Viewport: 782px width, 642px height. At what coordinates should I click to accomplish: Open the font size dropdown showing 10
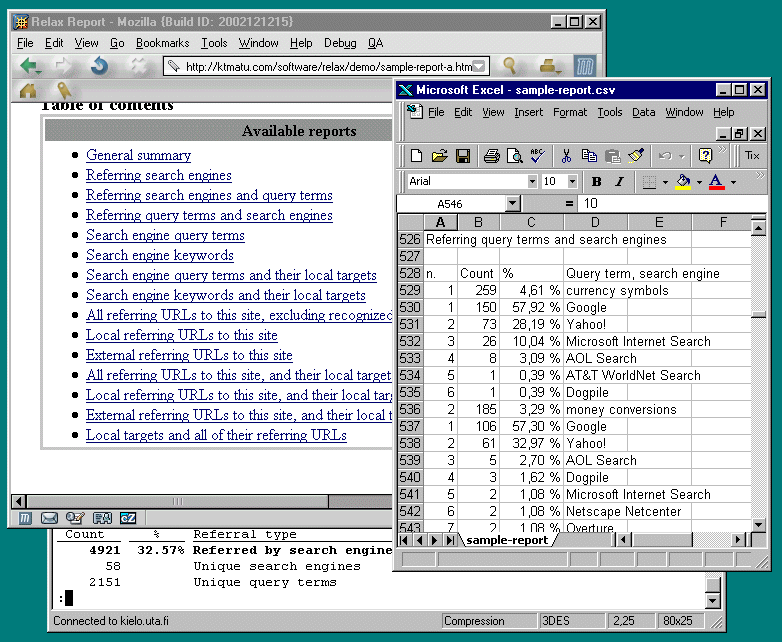click(575, 182)
